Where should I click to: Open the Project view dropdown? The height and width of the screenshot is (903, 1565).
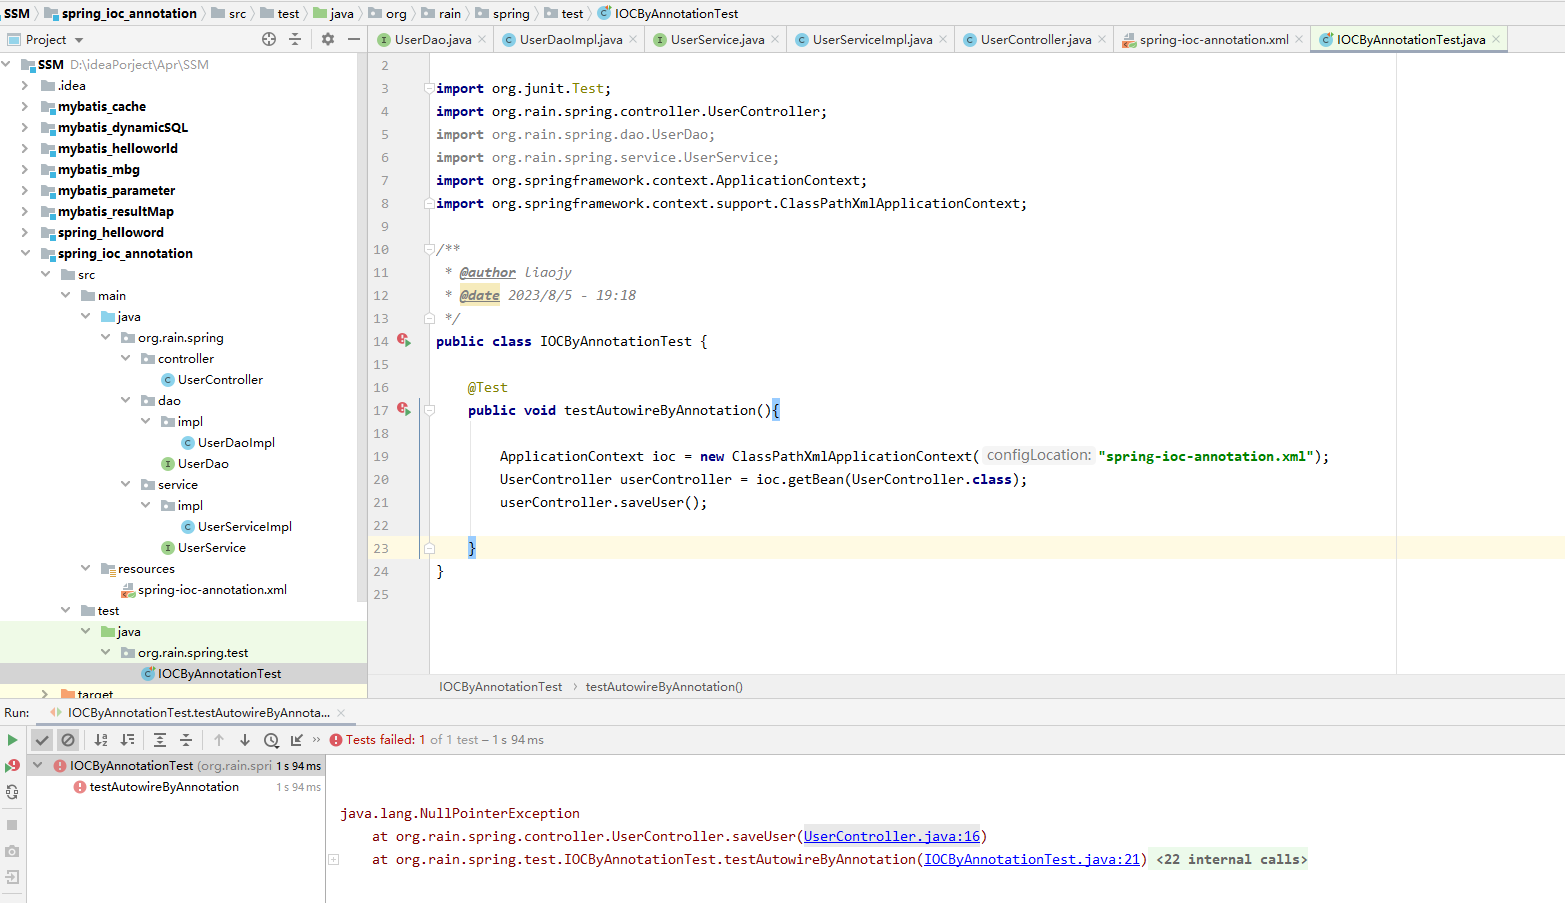(79, 40)
